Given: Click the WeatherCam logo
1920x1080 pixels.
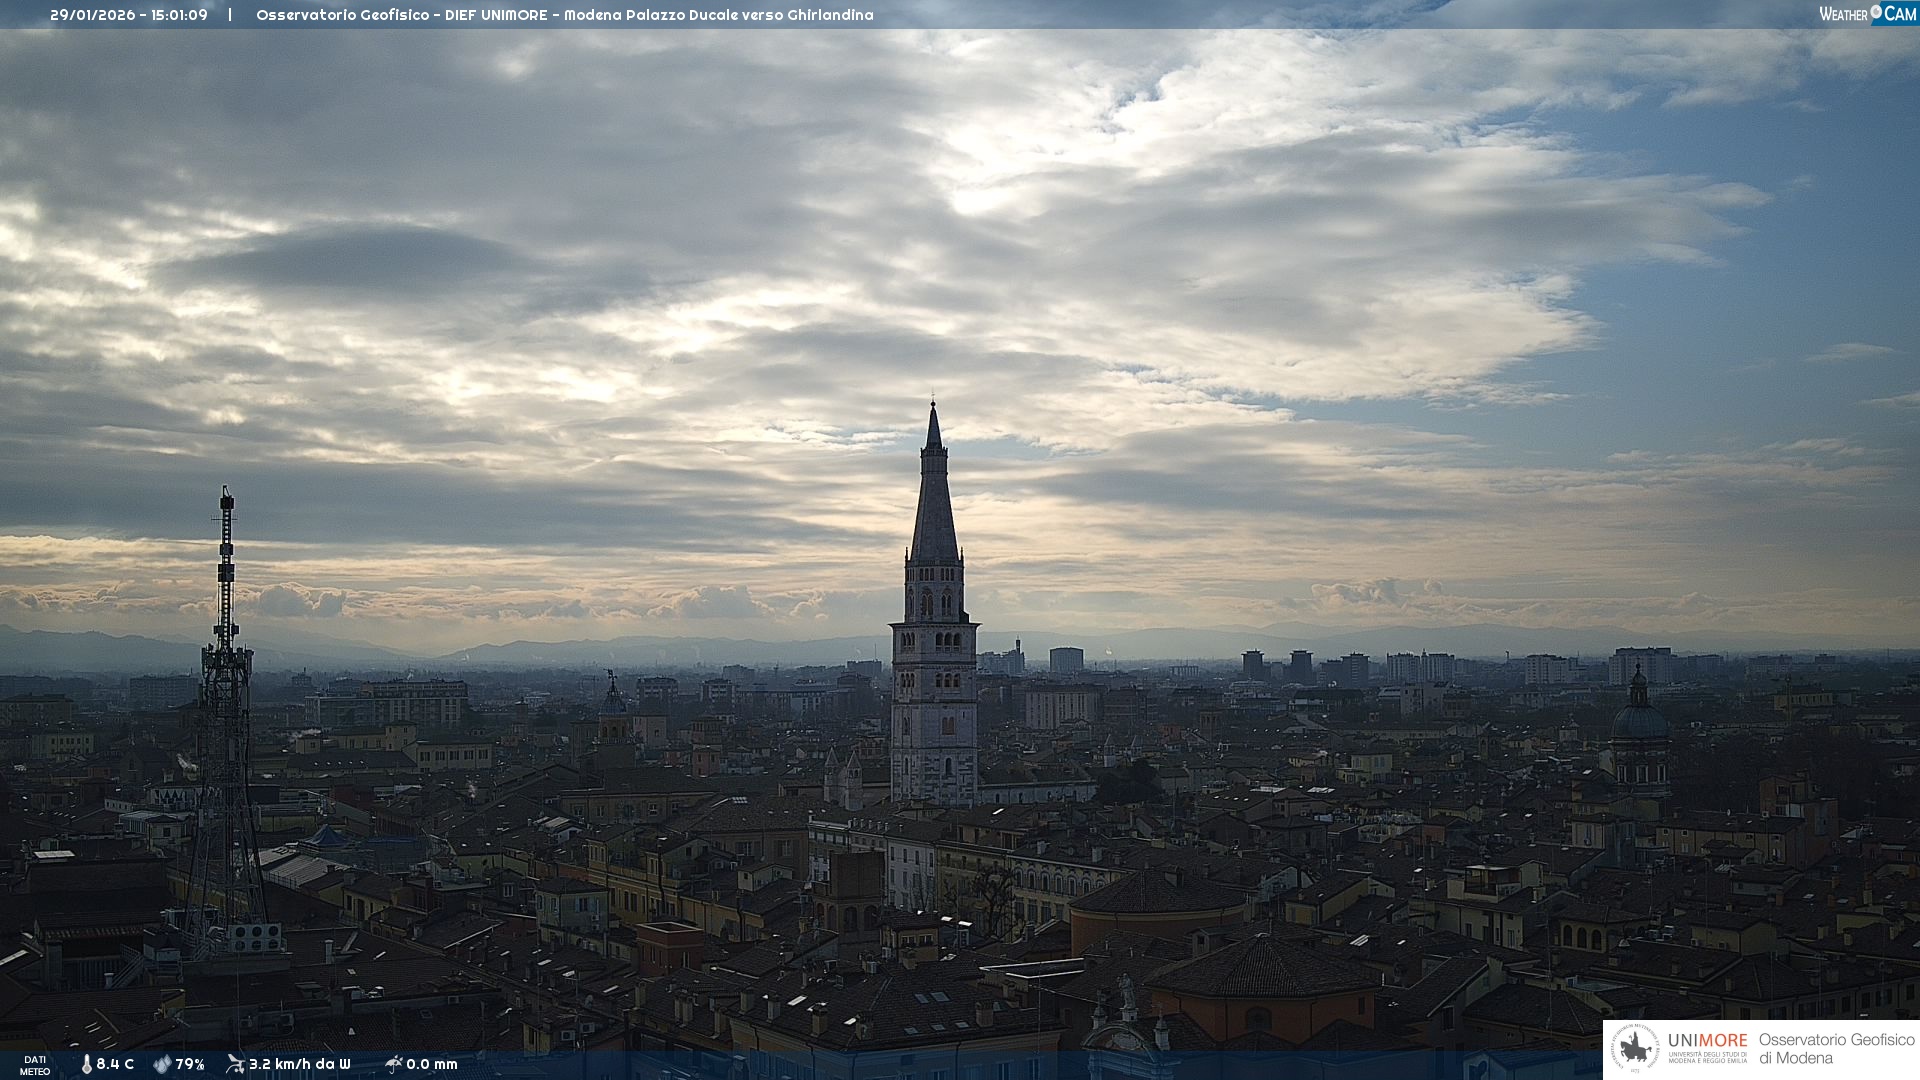Looking at the screenshot, I should coord(1867,13).
